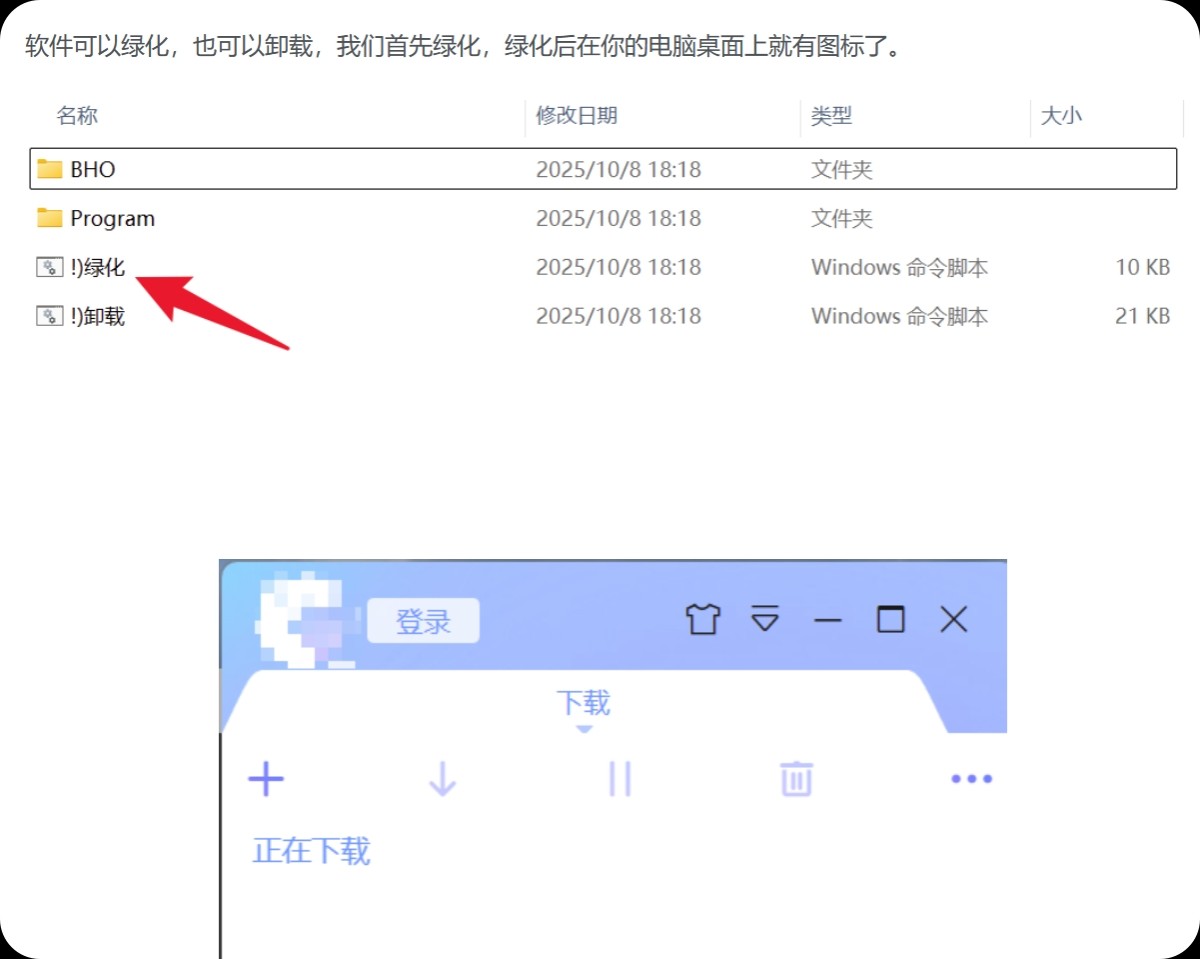Select the 正在下载 section label
This screenshot has width=1200, height=959.
(312, 851)
